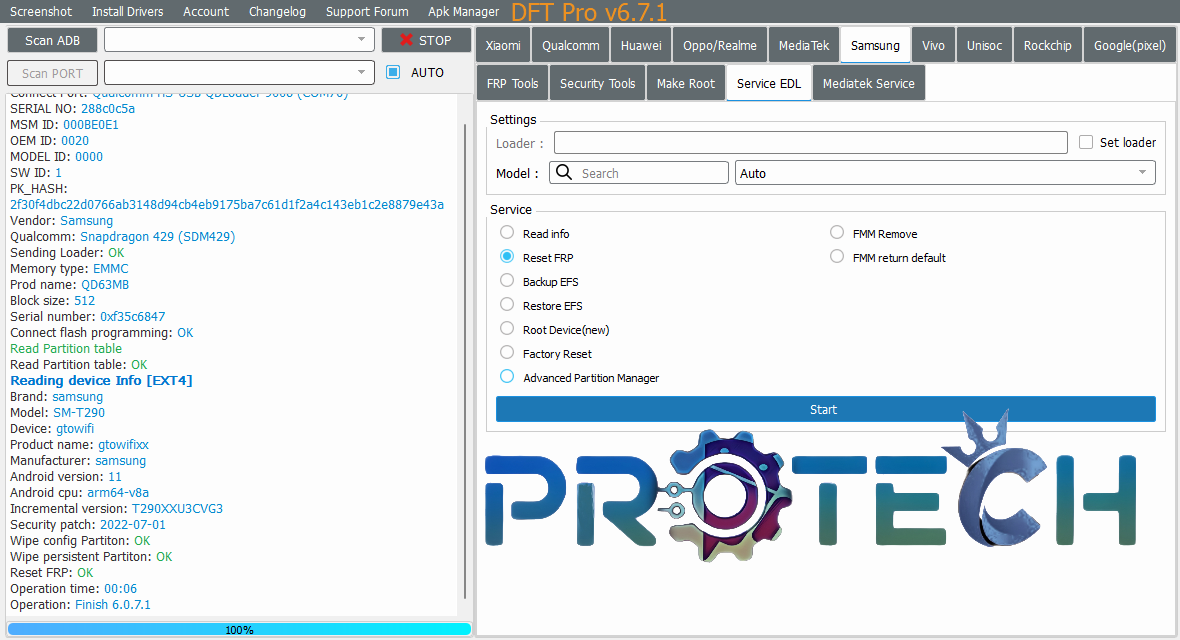Select the Samsung tab
The image size is (1180, 640).
[875, 45]
